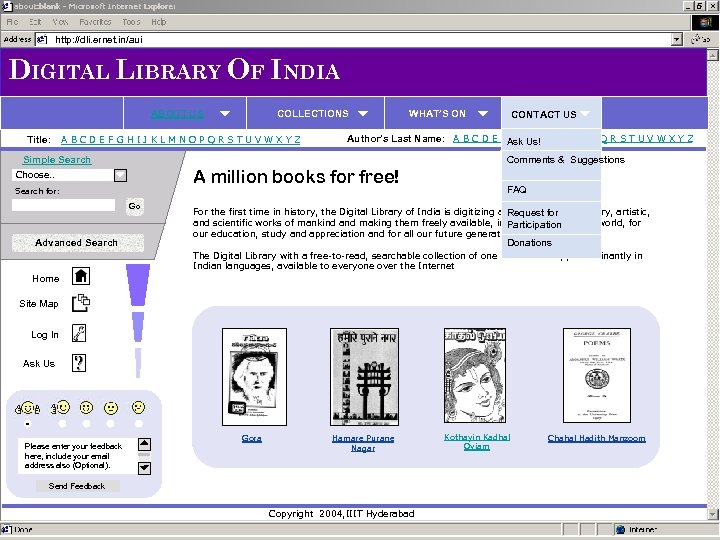
Task: Open the Tools menu in menu bar
Action: pyautogui.click(x=131, y=22)
